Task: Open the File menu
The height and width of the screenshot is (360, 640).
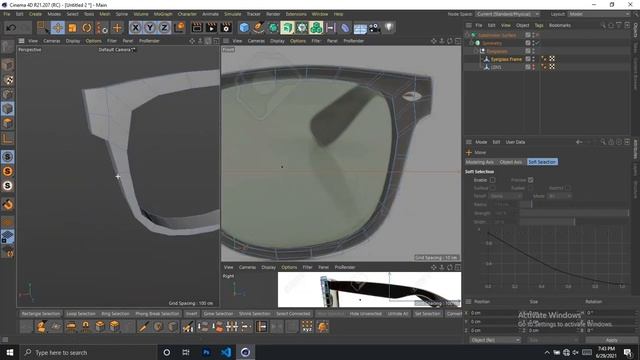Action: click(x=7, y=14)
